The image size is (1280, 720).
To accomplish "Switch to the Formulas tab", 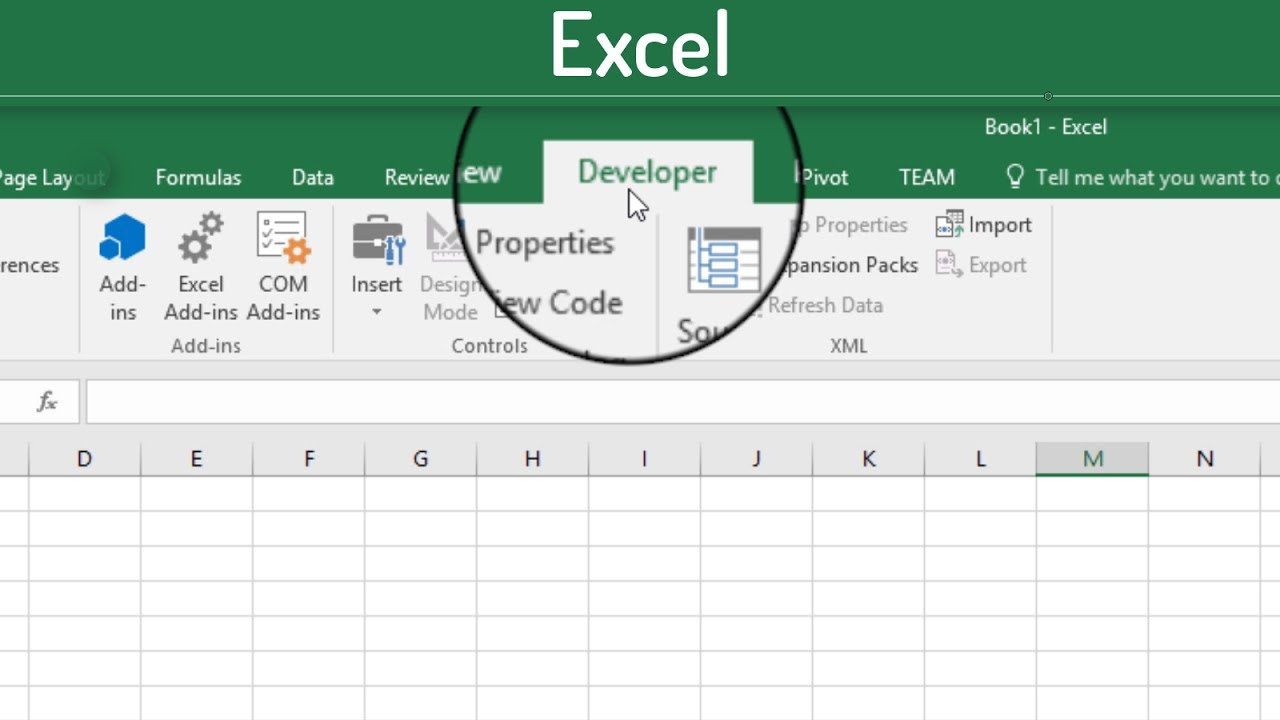I will coord(198,177).
